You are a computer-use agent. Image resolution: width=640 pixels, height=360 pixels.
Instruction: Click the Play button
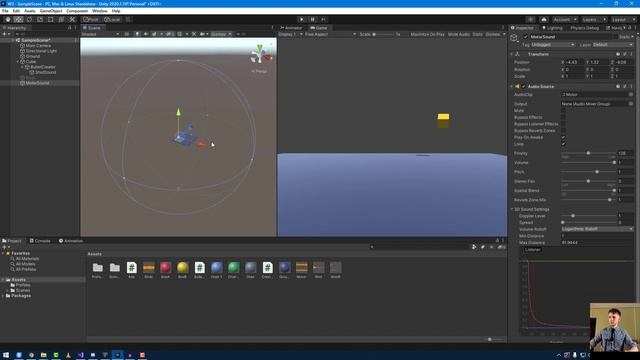(x=301, y=19)
